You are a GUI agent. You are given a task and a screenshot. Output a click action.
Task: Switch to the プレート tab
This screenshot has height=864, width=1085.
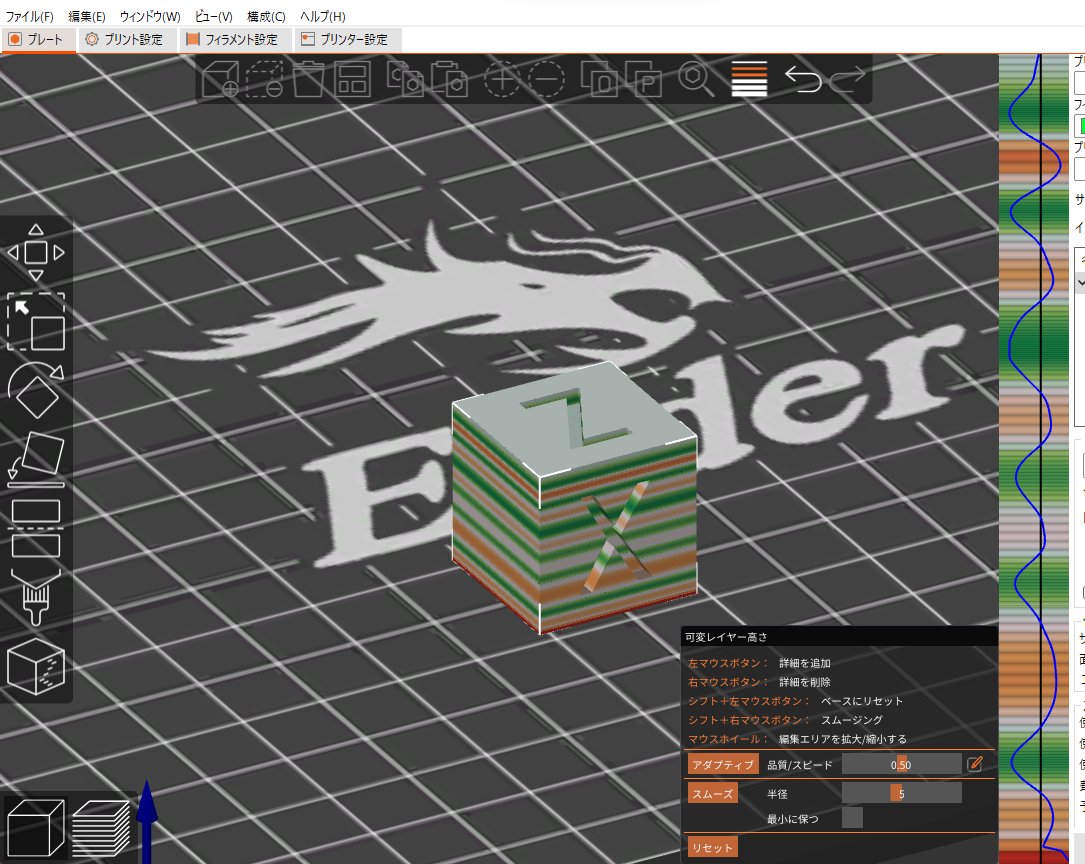(37, 39)
